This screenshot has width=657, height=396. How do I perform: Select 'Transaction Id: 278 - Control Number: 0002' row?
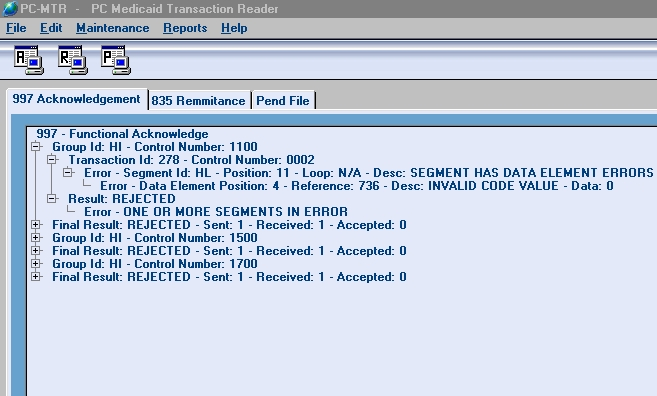pyautogui.click(x=191, y=160)
